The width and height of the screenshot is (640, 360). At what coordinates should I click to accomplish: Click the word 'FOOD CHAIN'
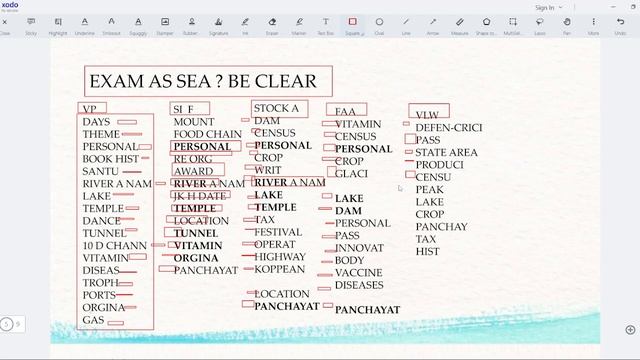(207, 134)
